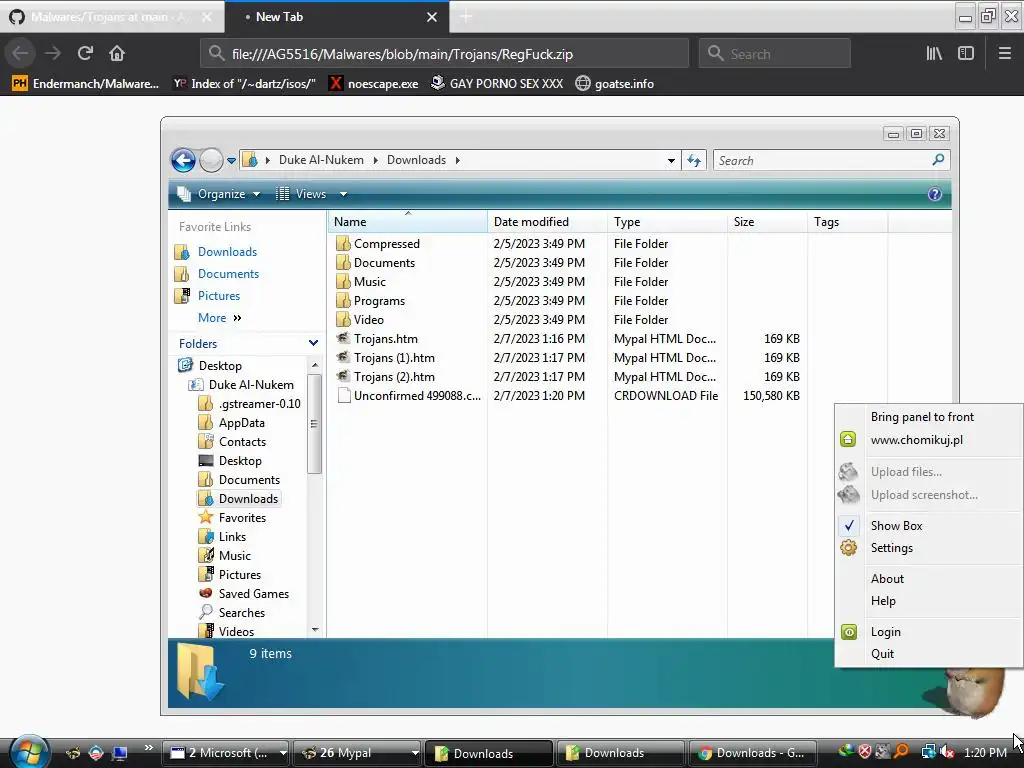The height and width of the screenshot is (768, 1024).
Task: Focus the browser Search box
Action: pos(775,54)
